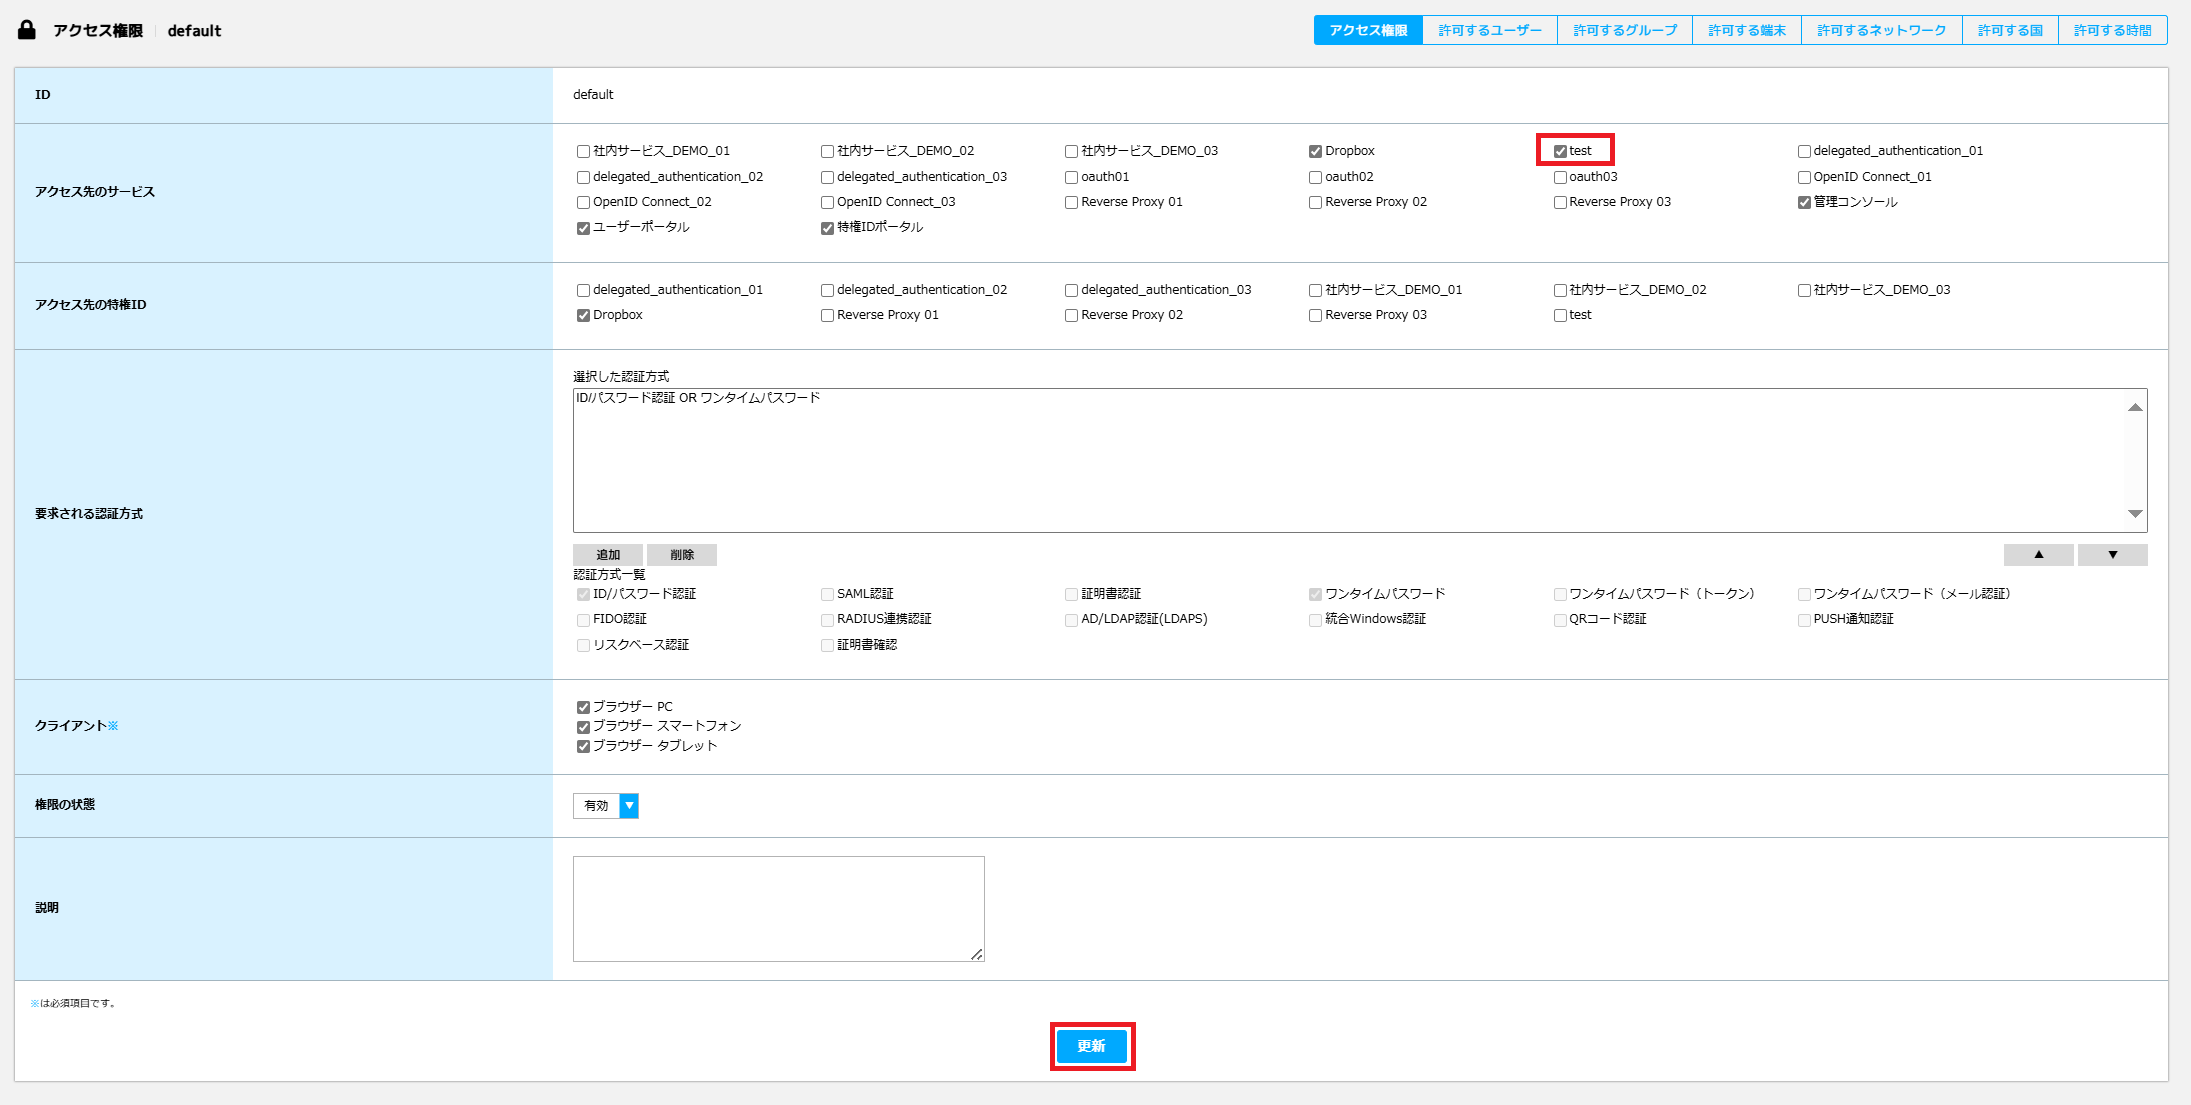
Task: Check the oauth03 service checkbox
Action: pos(1560,177)
